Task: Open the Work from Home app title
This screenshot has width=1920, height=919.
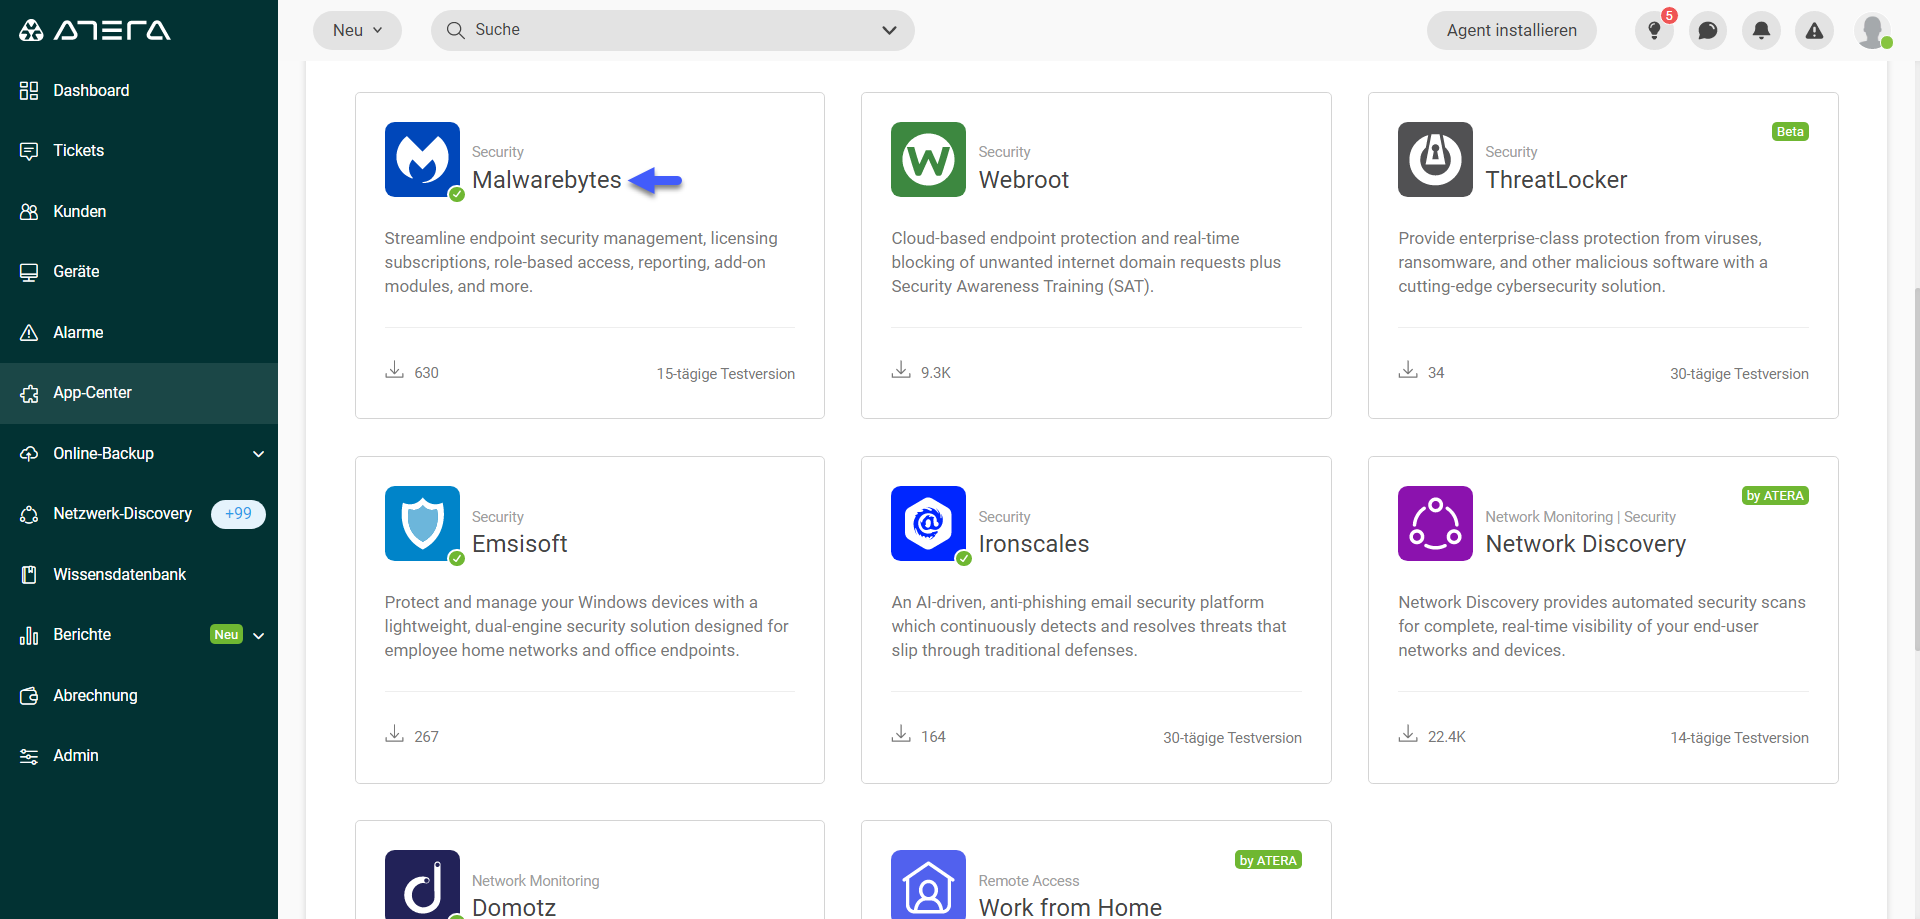Action: point(1070,907)
